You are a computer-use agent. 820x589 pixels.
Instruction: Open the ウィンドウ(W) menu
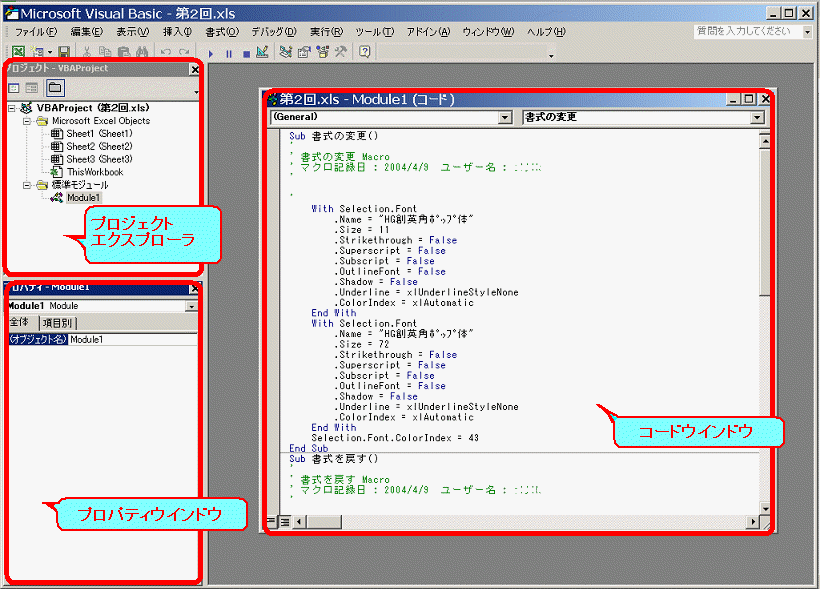[x=488, y=32]
